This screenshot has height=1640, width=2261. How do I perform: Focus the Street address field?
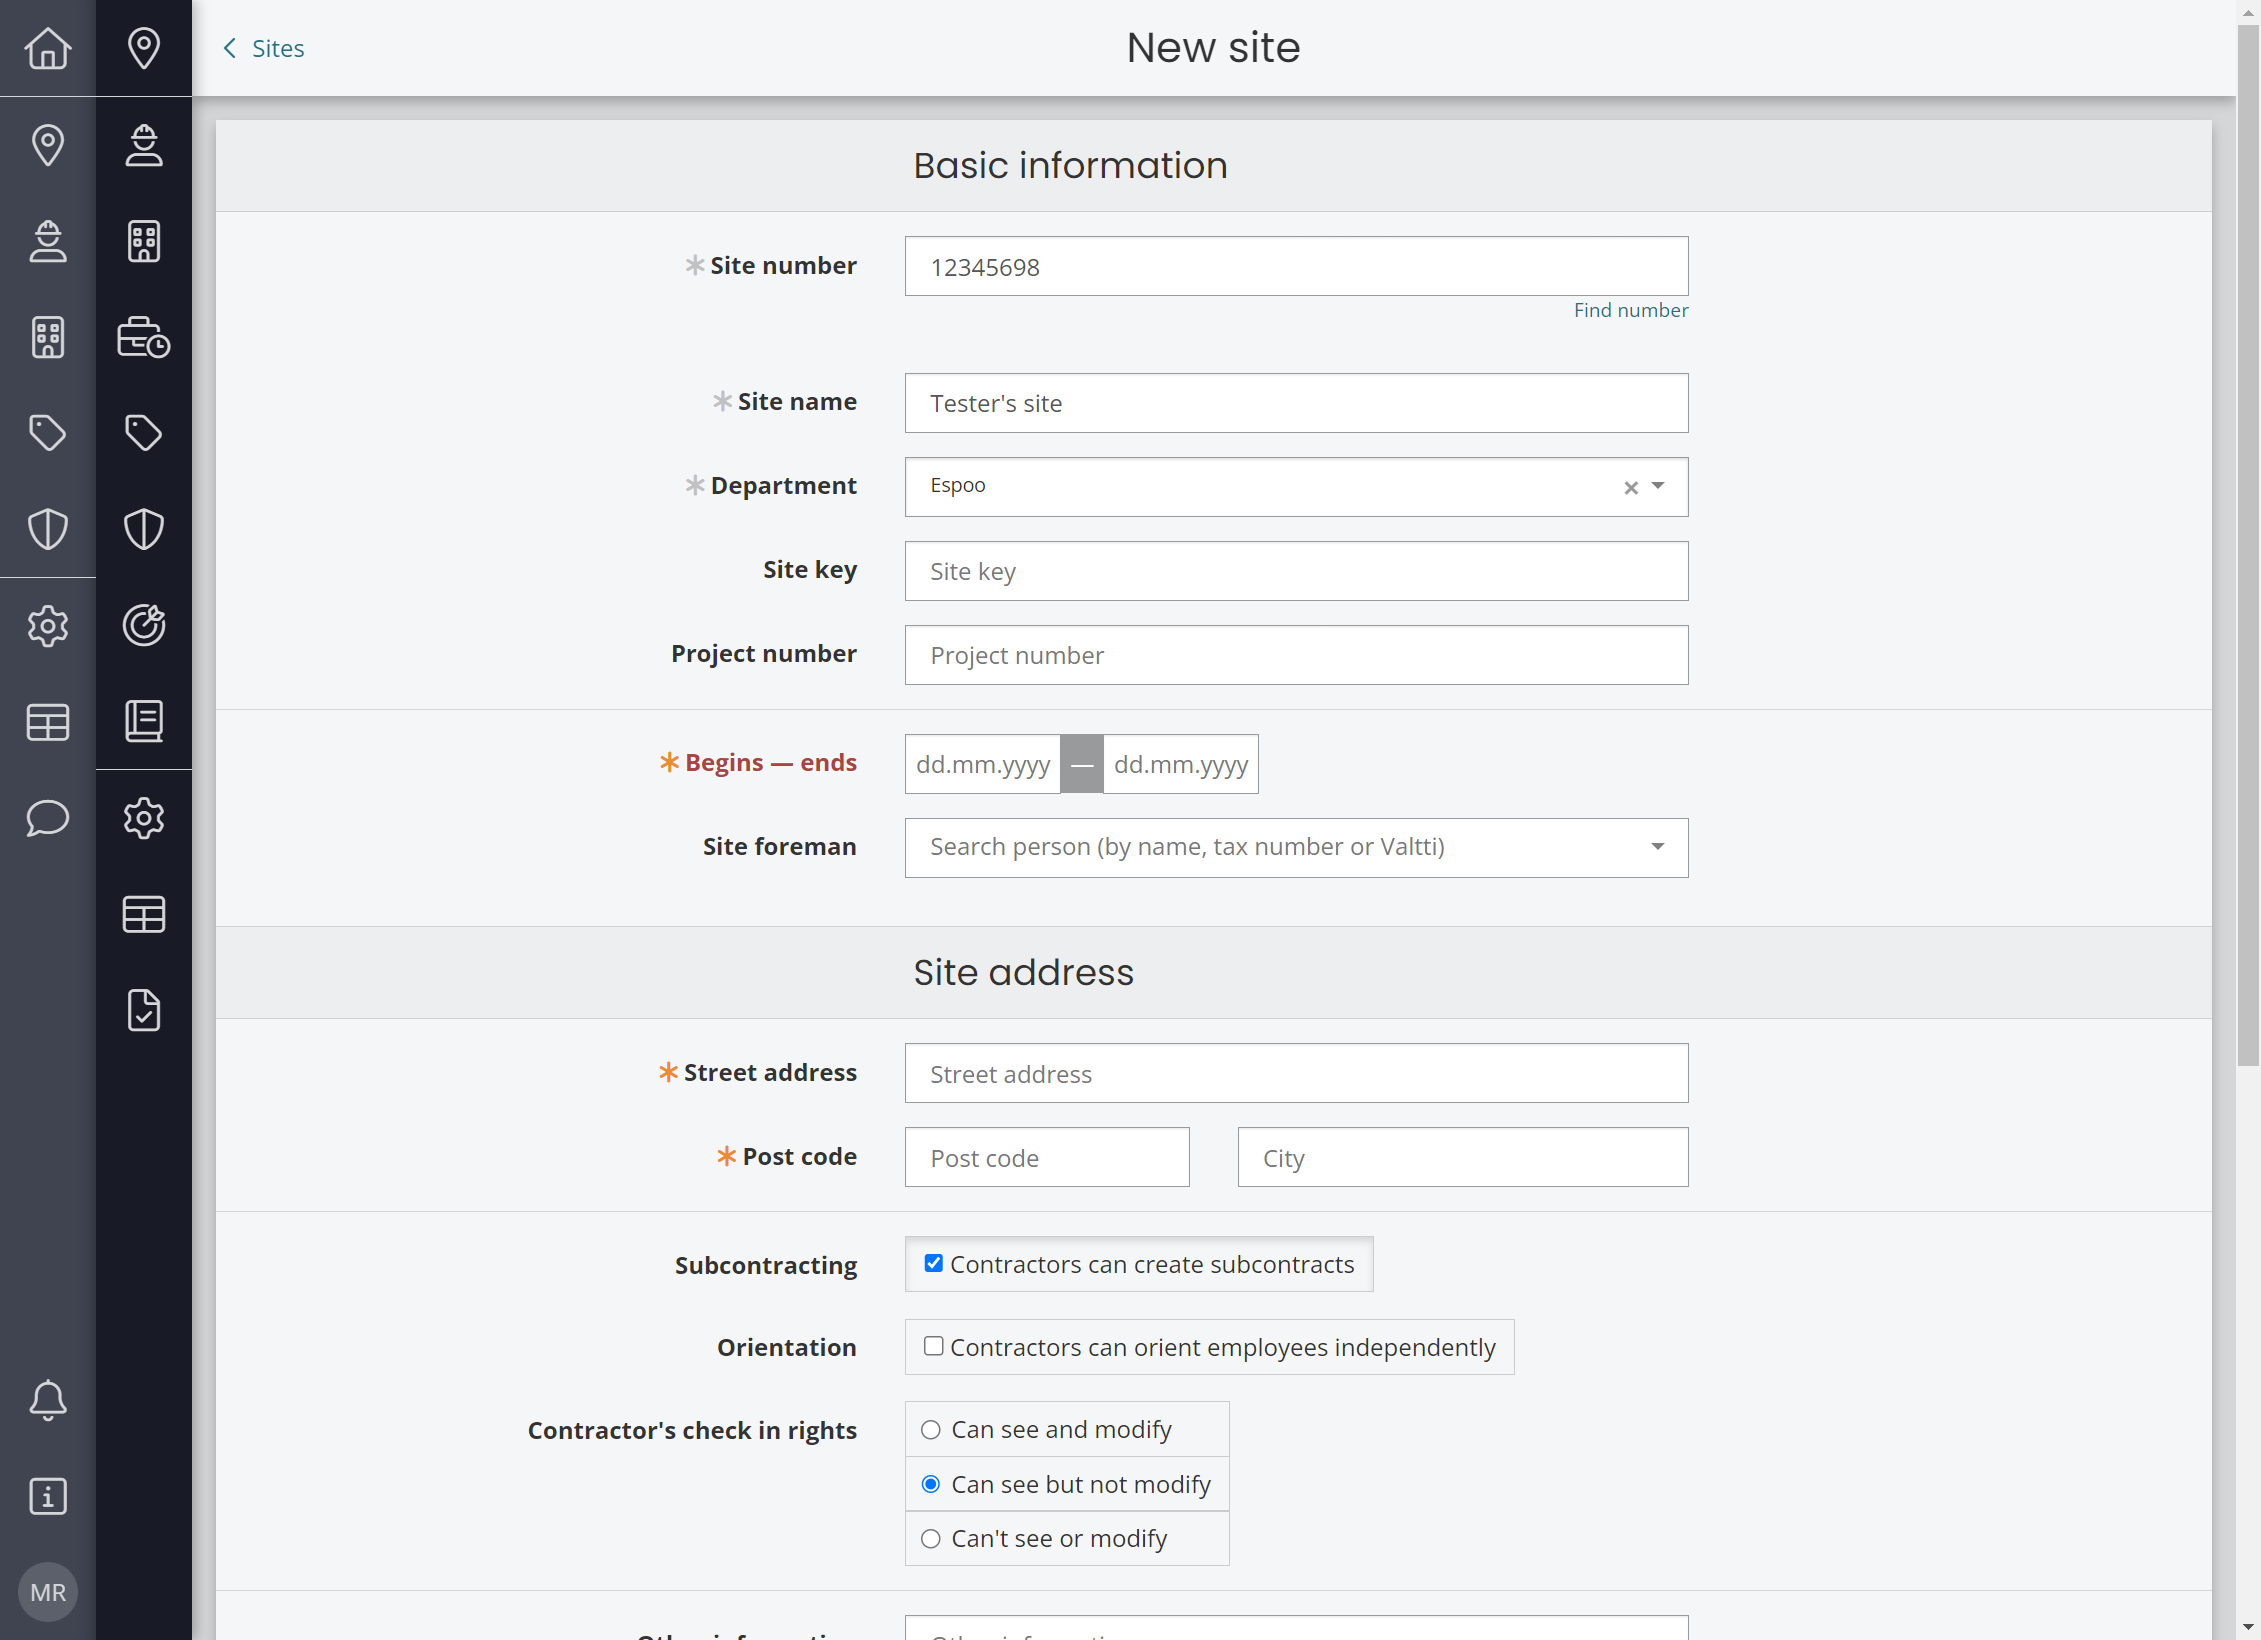[1296, 1073]
